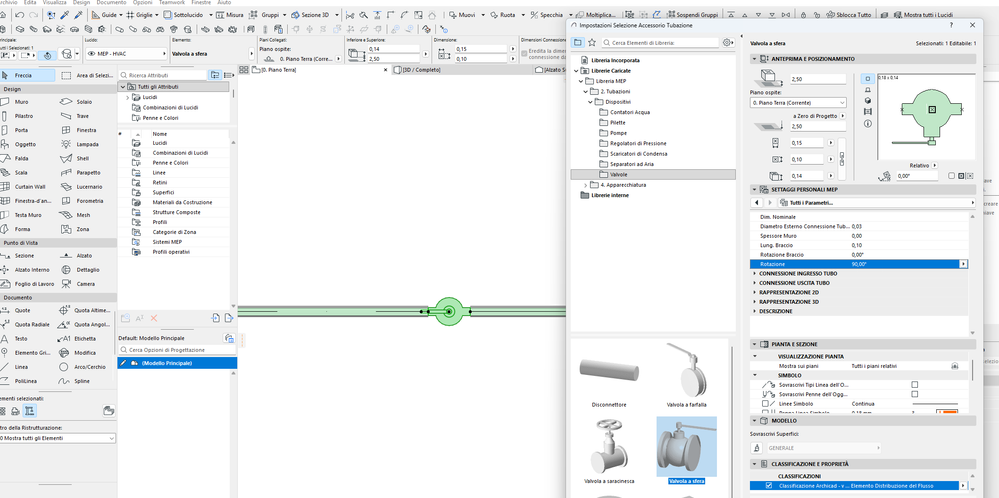Switch library browser to favorites star view
This screenshot has height=498, width=999.
[592, 43]
